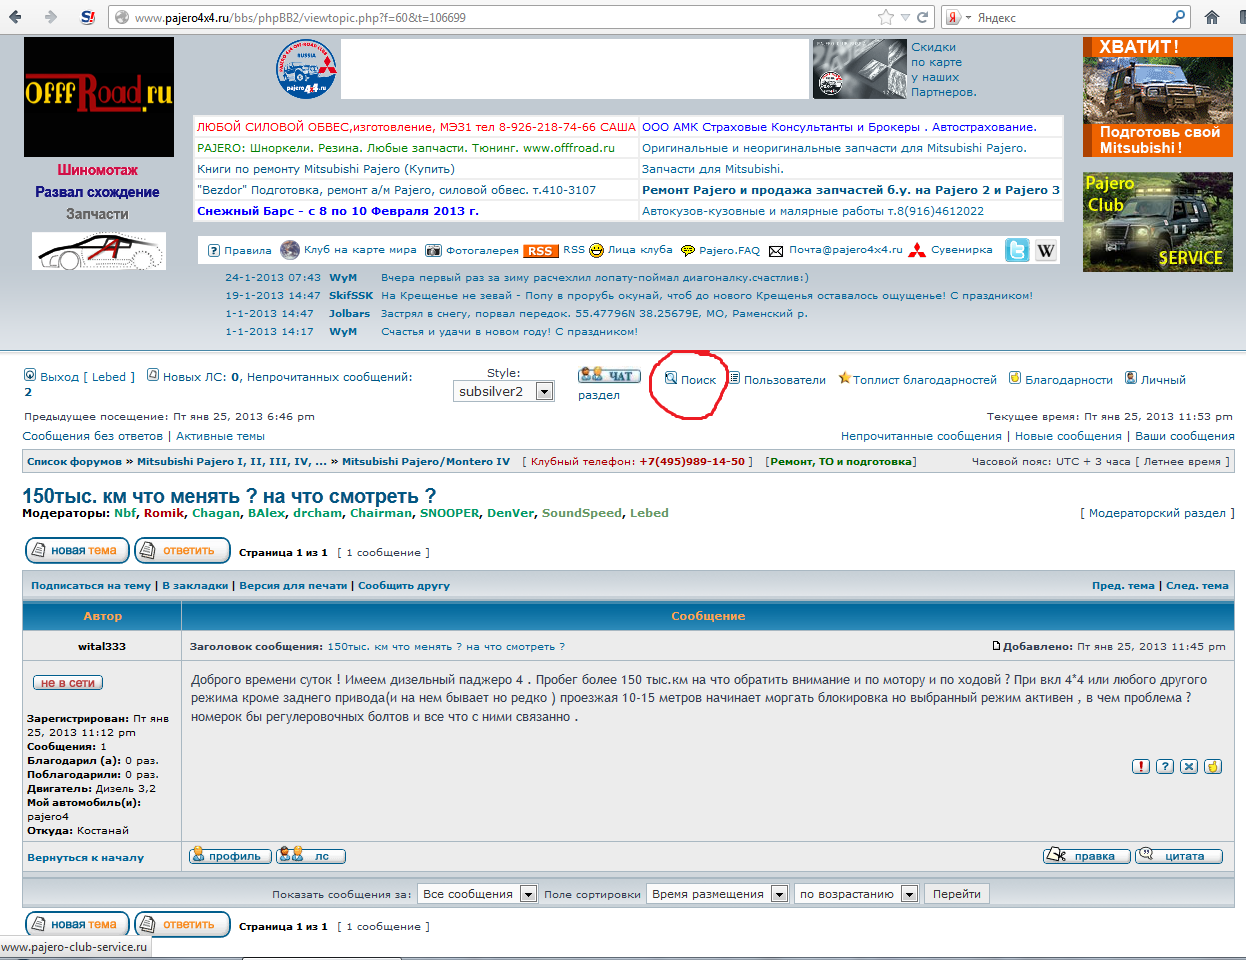Click В закладки bookmark link
1246x960 pixels.
[x=195, y=585]
